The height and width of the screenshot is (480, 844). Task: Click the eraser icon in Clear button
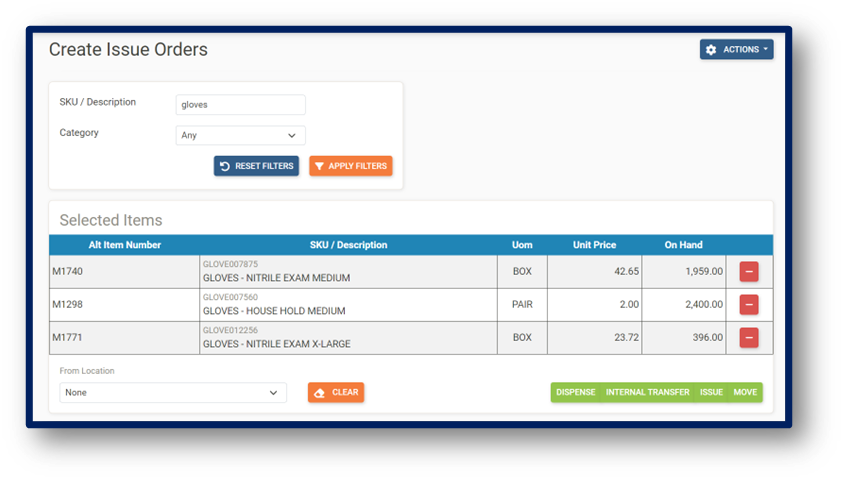(x=320, y=393)
